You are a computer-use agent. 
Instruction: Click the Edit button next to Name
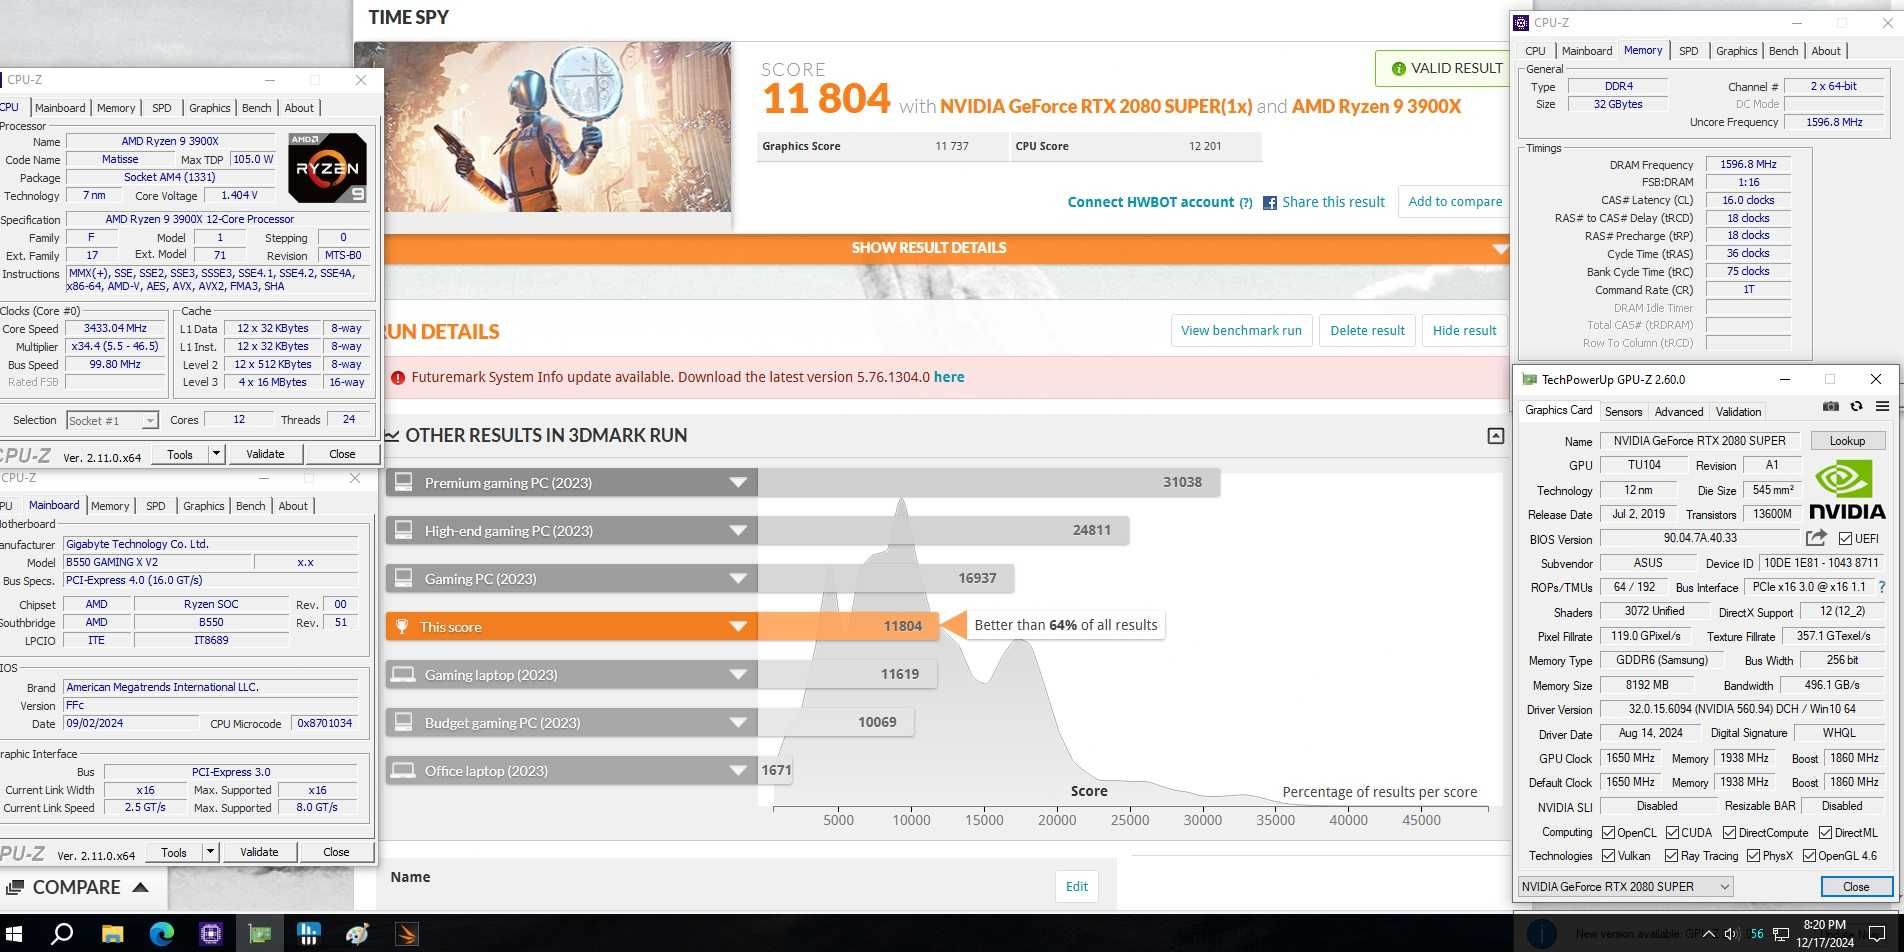1076,887
